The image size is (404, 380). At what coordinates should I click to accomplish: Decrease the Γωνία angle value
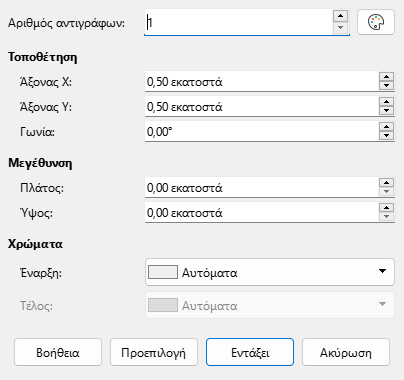[386, 136]
